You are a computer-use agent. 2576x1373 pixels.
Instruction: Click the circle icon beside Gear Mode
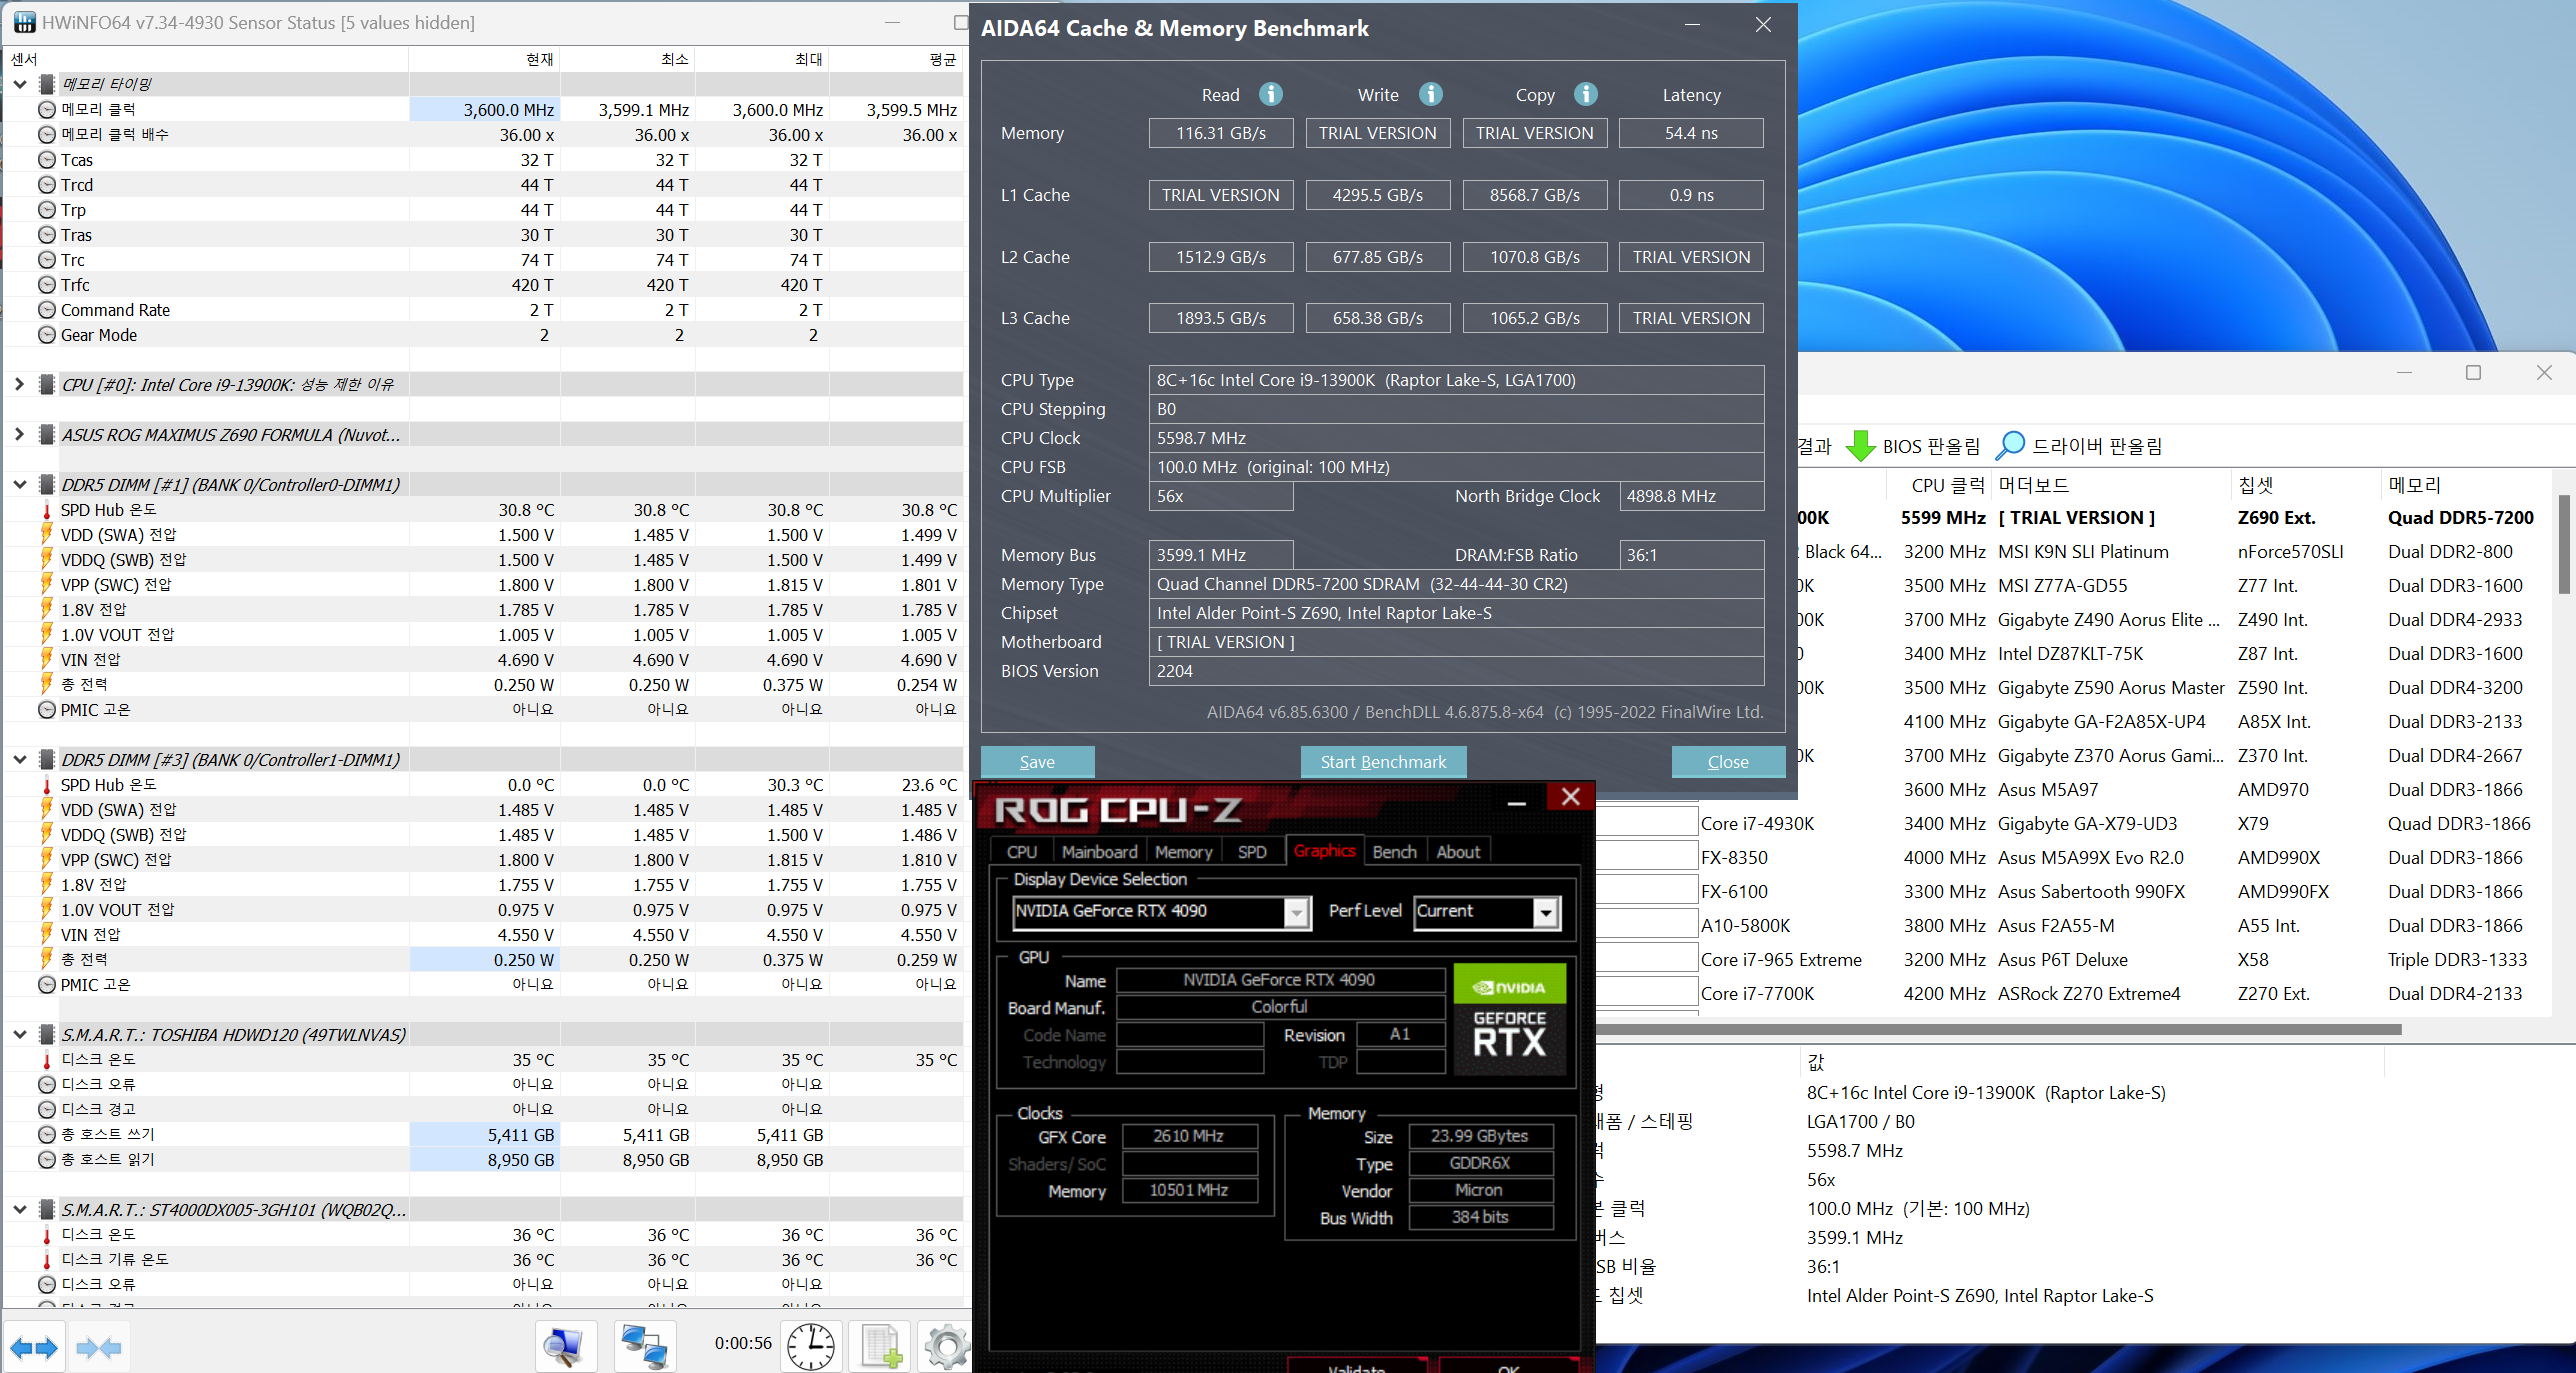pos(47,335)
